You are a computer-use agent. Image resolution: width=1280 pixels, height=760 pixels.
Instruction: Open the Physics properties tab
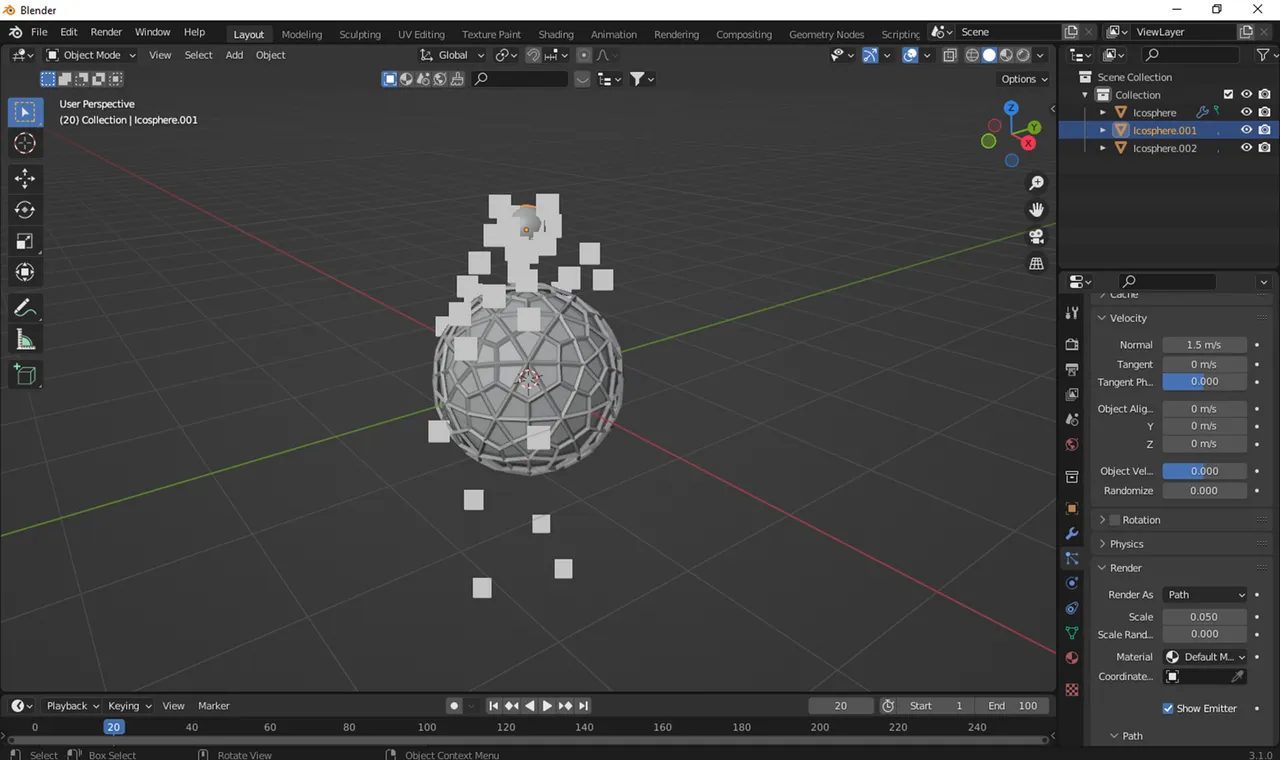coord(1072,583)
